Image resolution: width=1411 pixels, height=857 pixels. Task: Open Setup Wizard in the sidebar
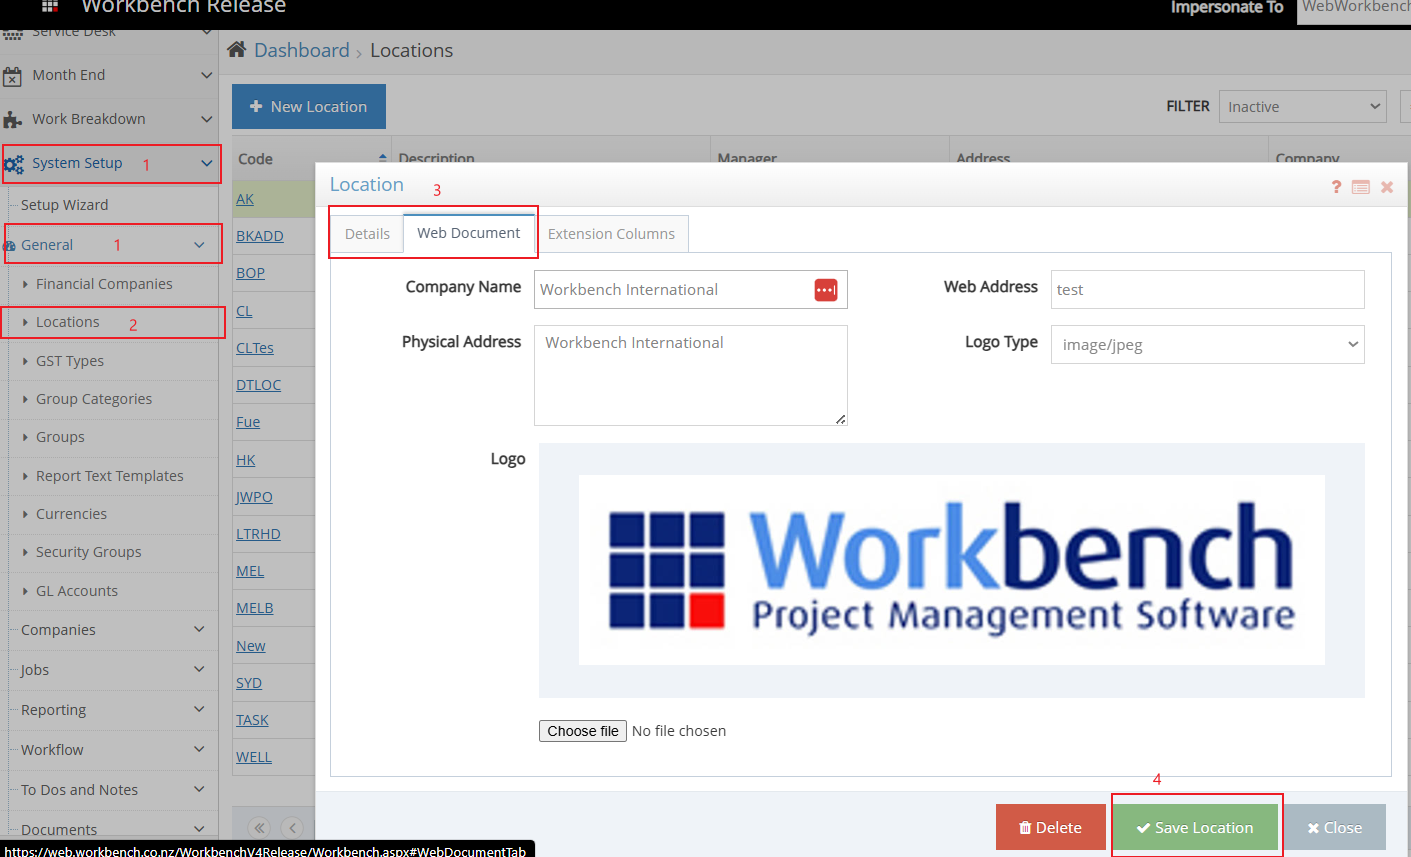[65, 205]
